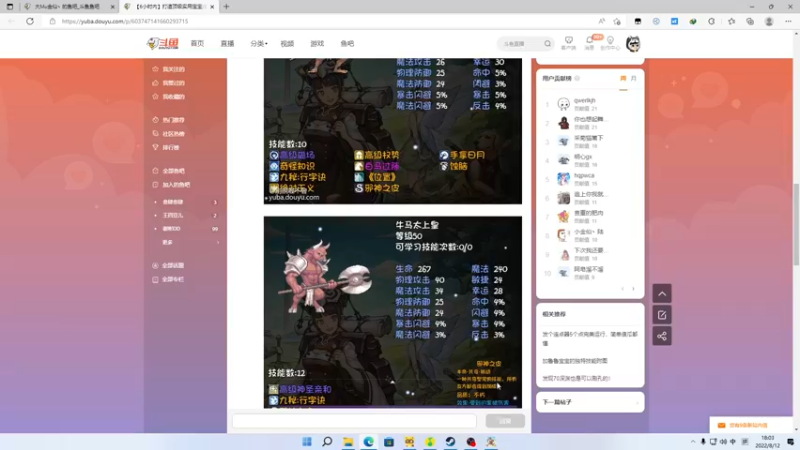This screenshot has height=450, width=800.
Task: Click the icon beside the last left-sidebar entry
Action: [x=156, y=280]
